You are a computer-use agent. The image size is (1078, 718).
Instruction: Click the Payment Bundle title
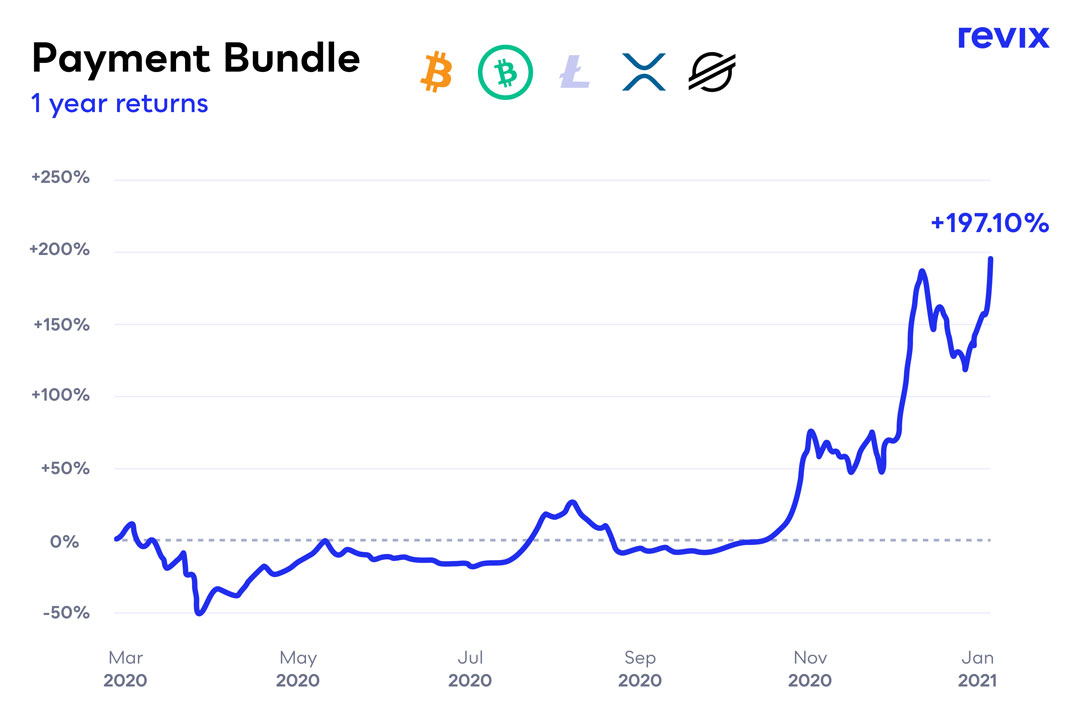tap(196, 59)
